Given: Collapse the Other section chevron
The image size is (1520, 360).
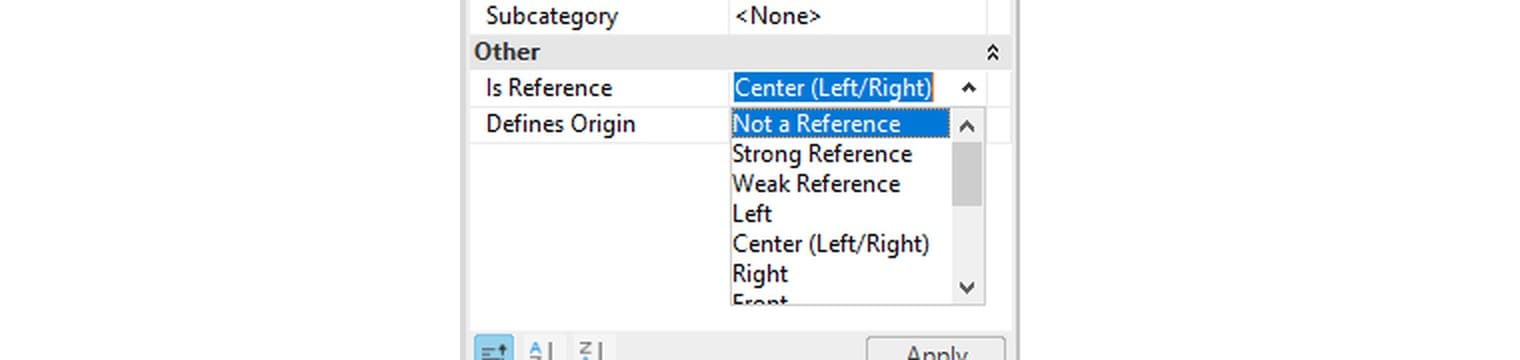Looking at the screenshot, I should pyautogui.click(x=992, y=53).
